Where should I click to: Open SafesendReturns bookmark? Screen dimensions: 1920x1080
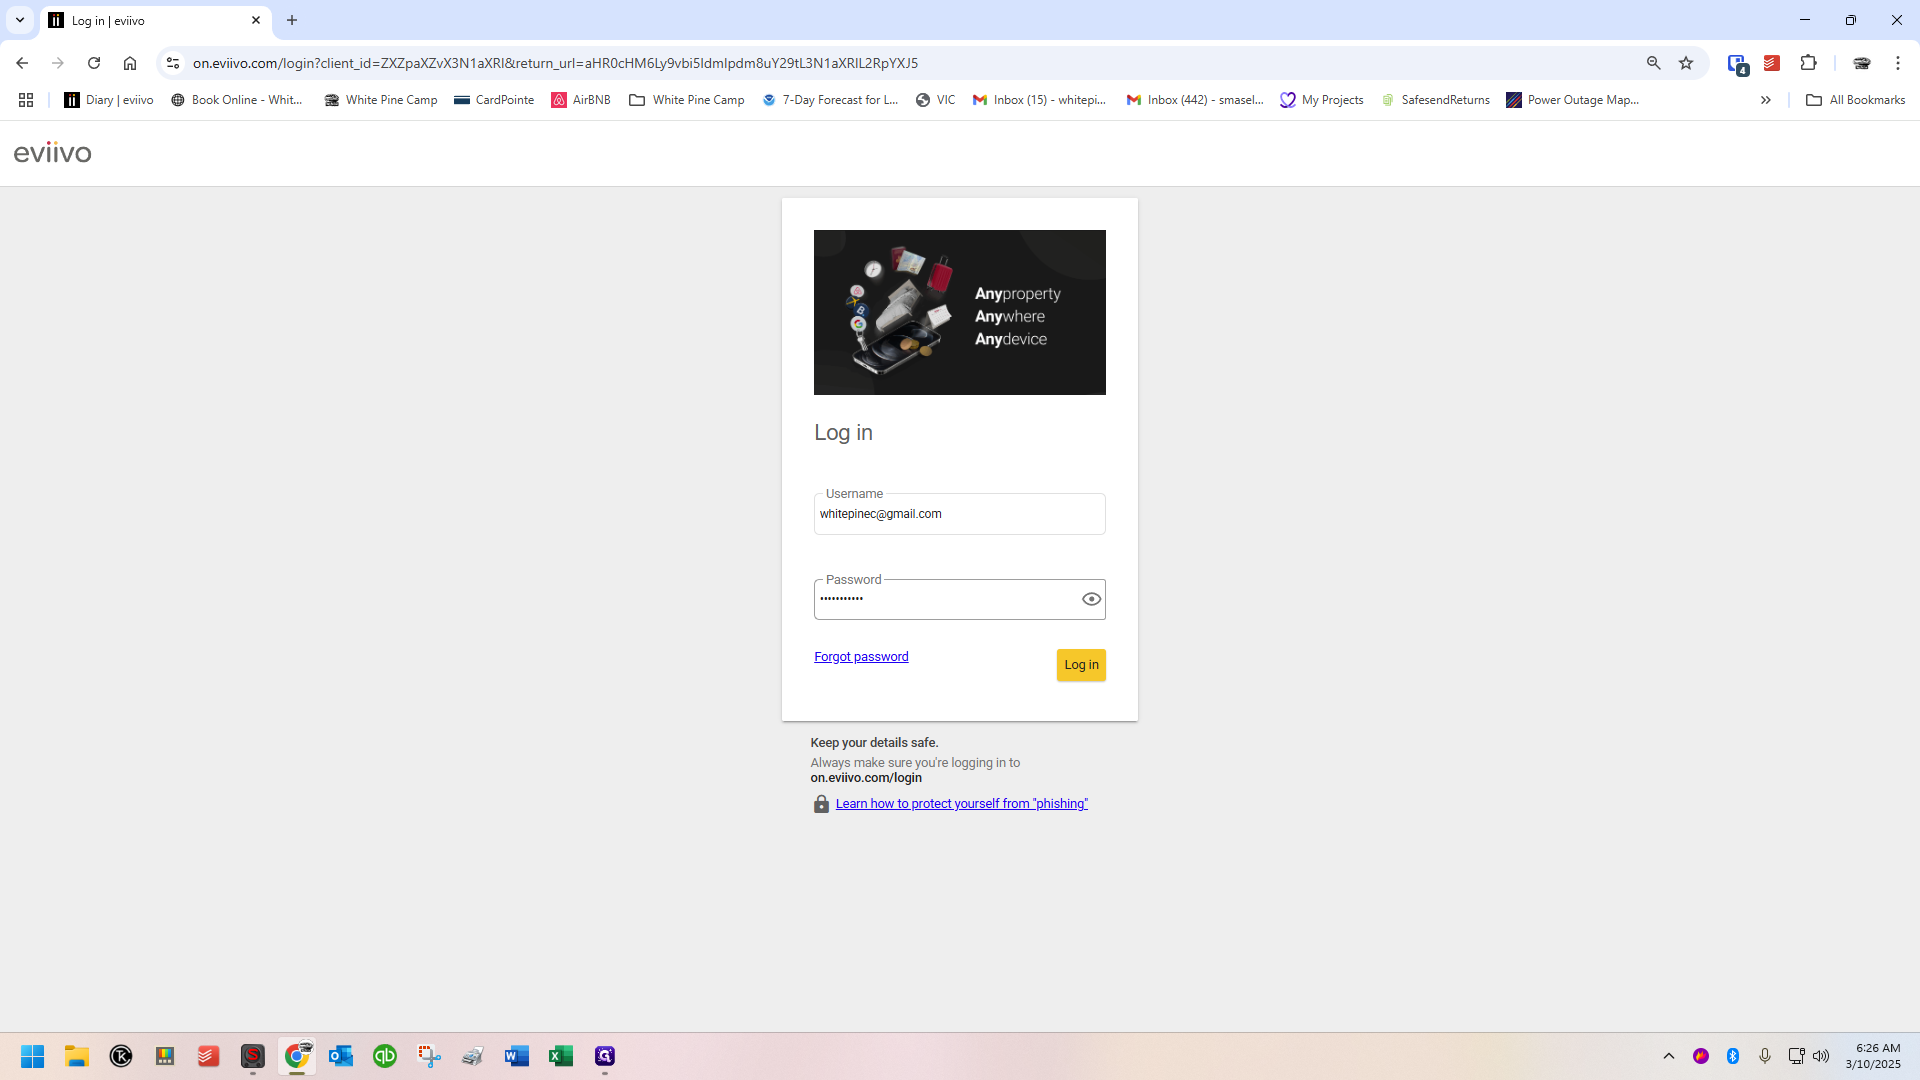[1436, 100]
